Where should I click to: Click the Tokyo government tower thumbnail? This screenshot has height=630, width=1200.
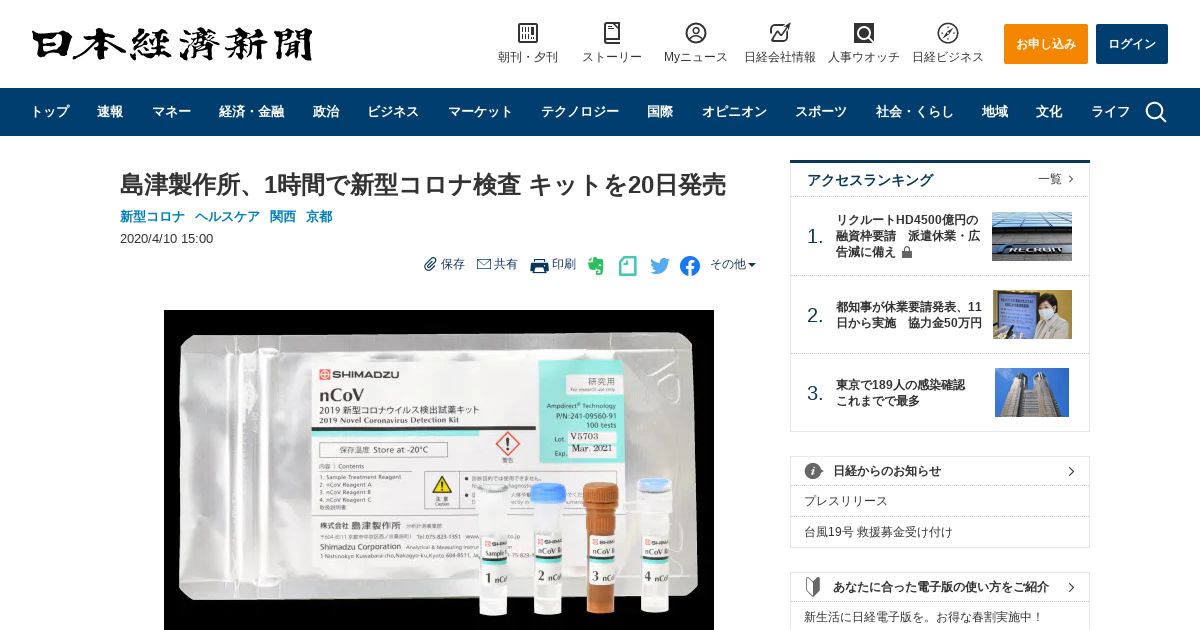click(1032, 393)
